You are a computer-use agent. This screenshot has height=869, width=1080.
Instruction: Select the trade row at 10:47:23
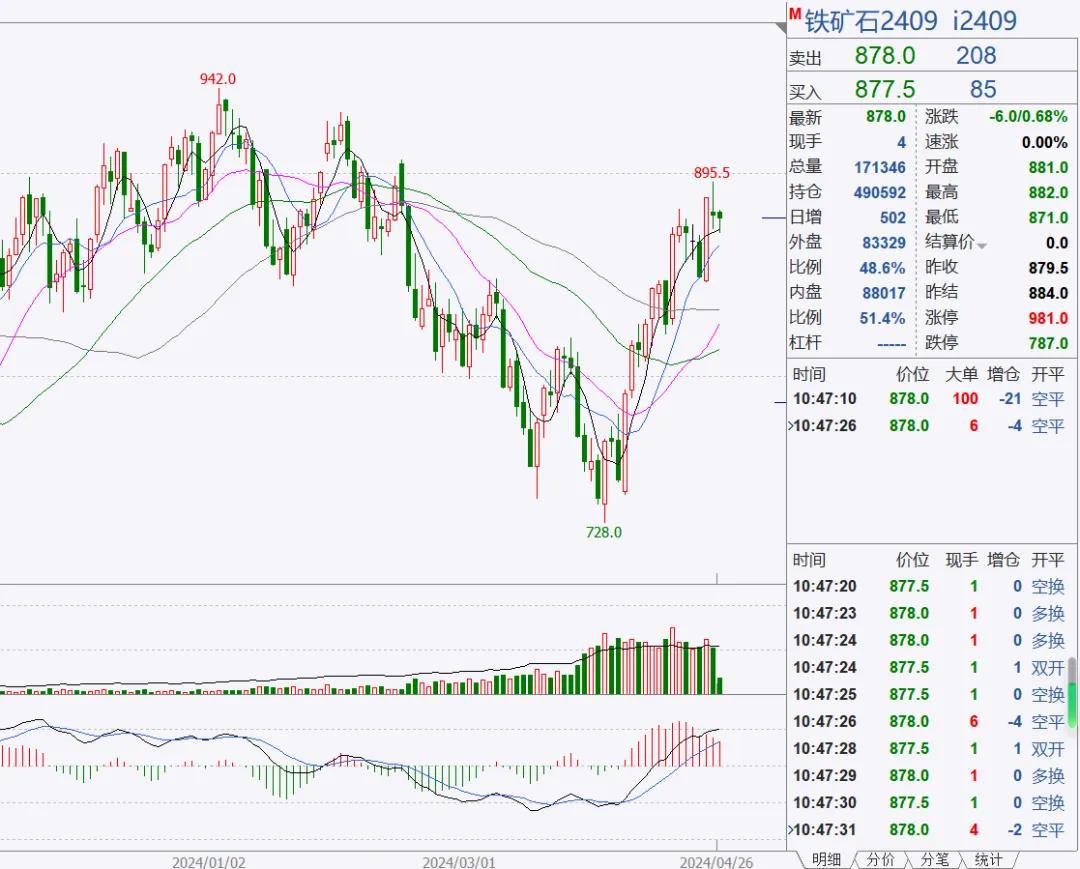[928, 614]
